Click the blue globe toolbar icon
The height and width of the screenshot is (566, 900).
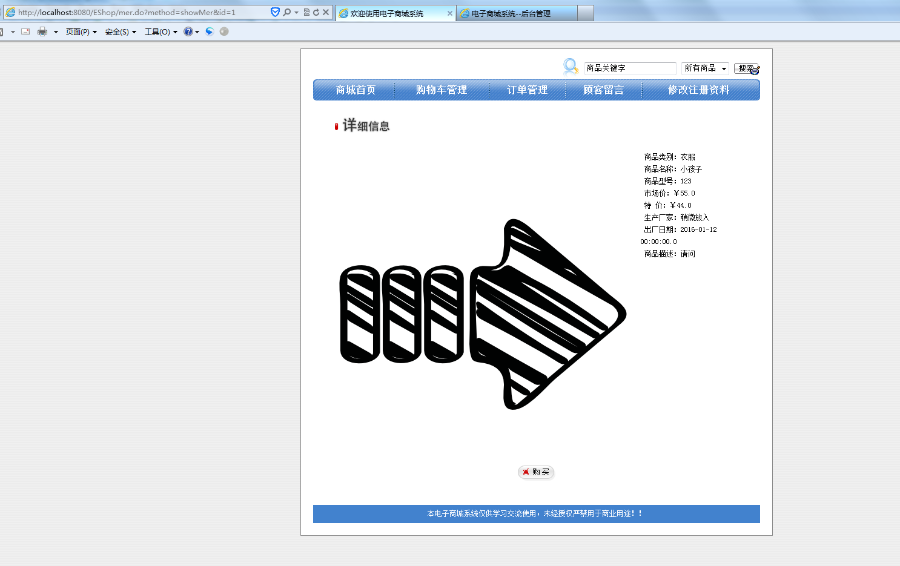tap(210, 32)
